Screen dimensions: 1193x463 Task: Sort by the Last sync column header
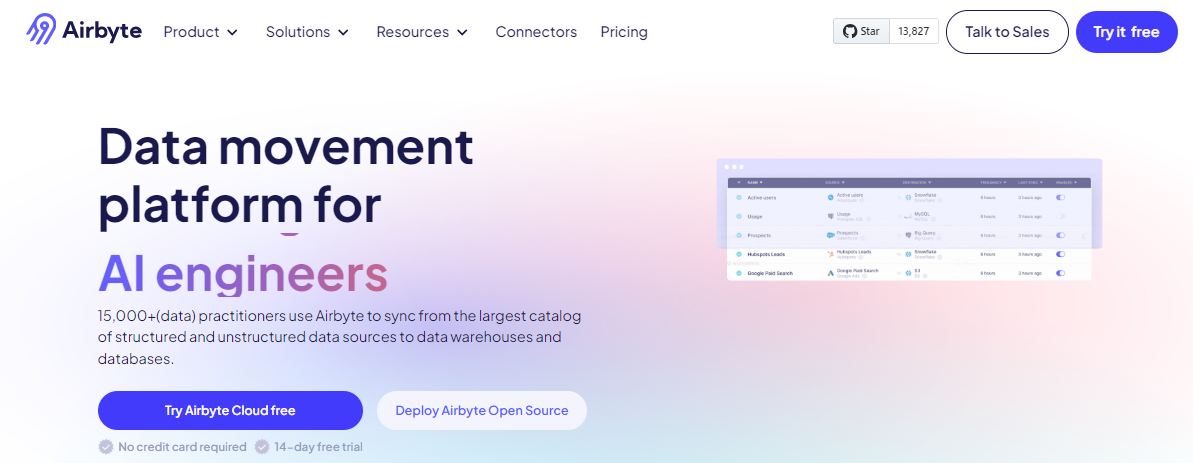click(1030, 182)
